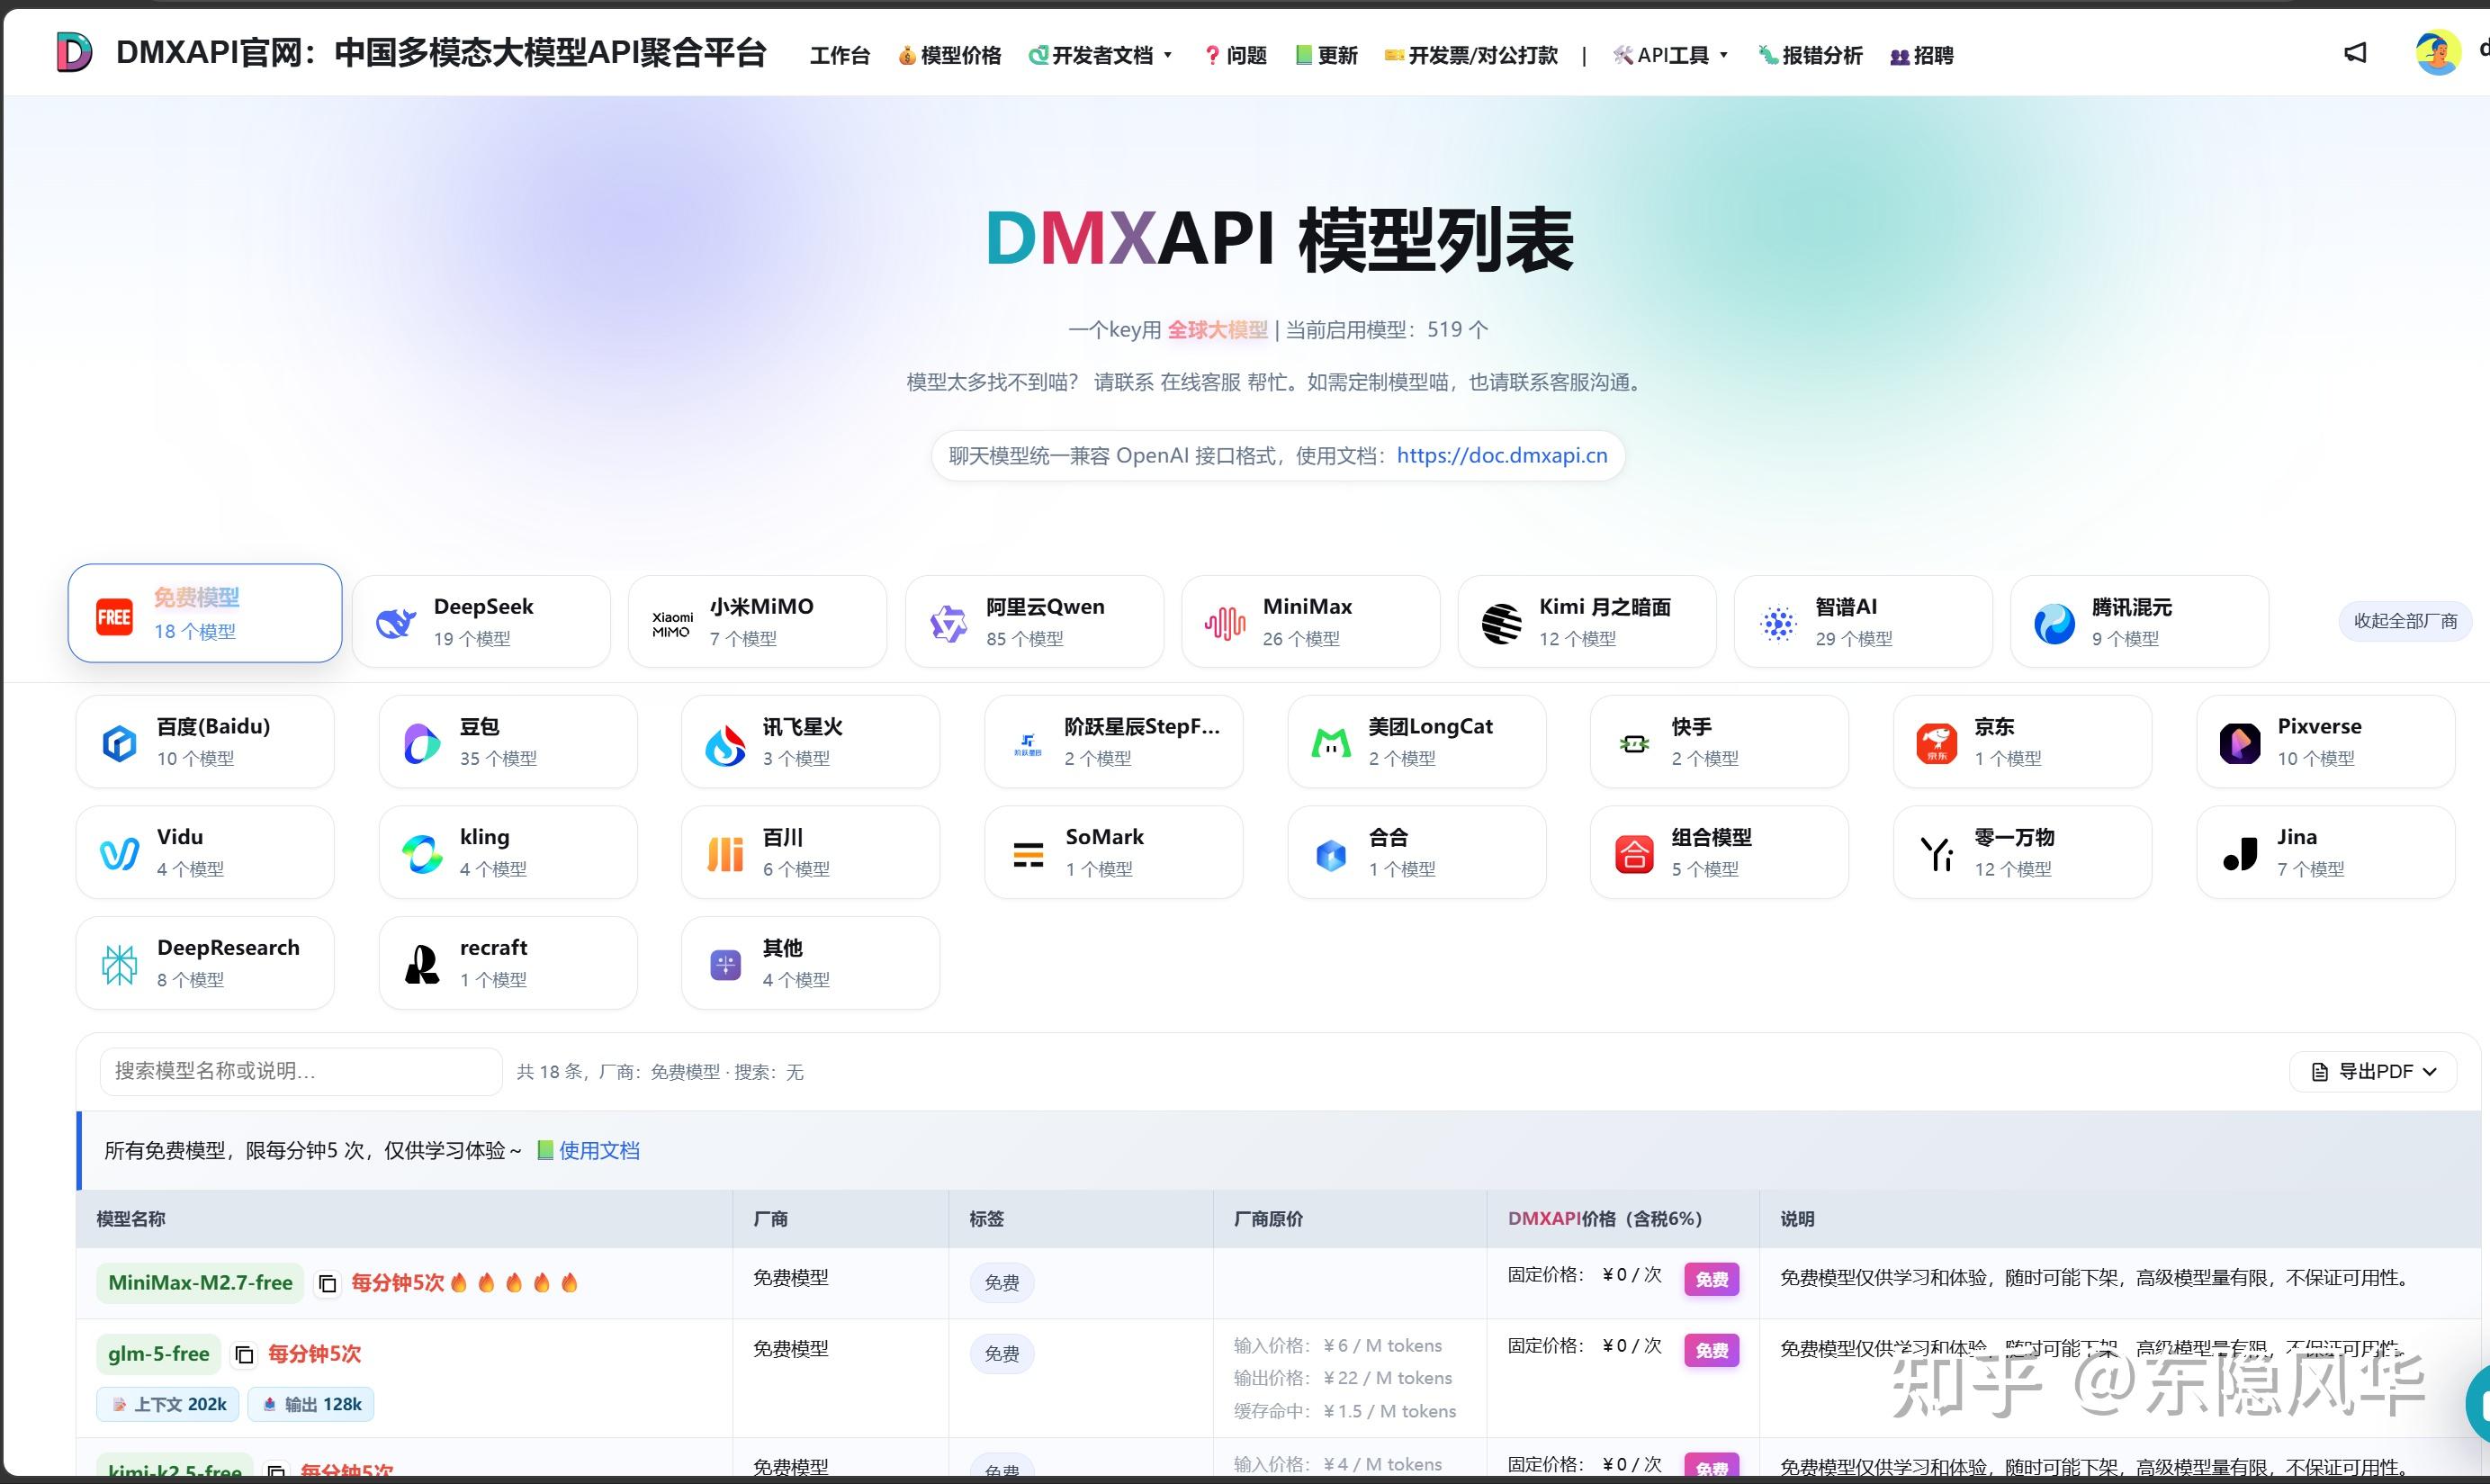Click the 上下文 202k tag

[x=168, y=1404]
